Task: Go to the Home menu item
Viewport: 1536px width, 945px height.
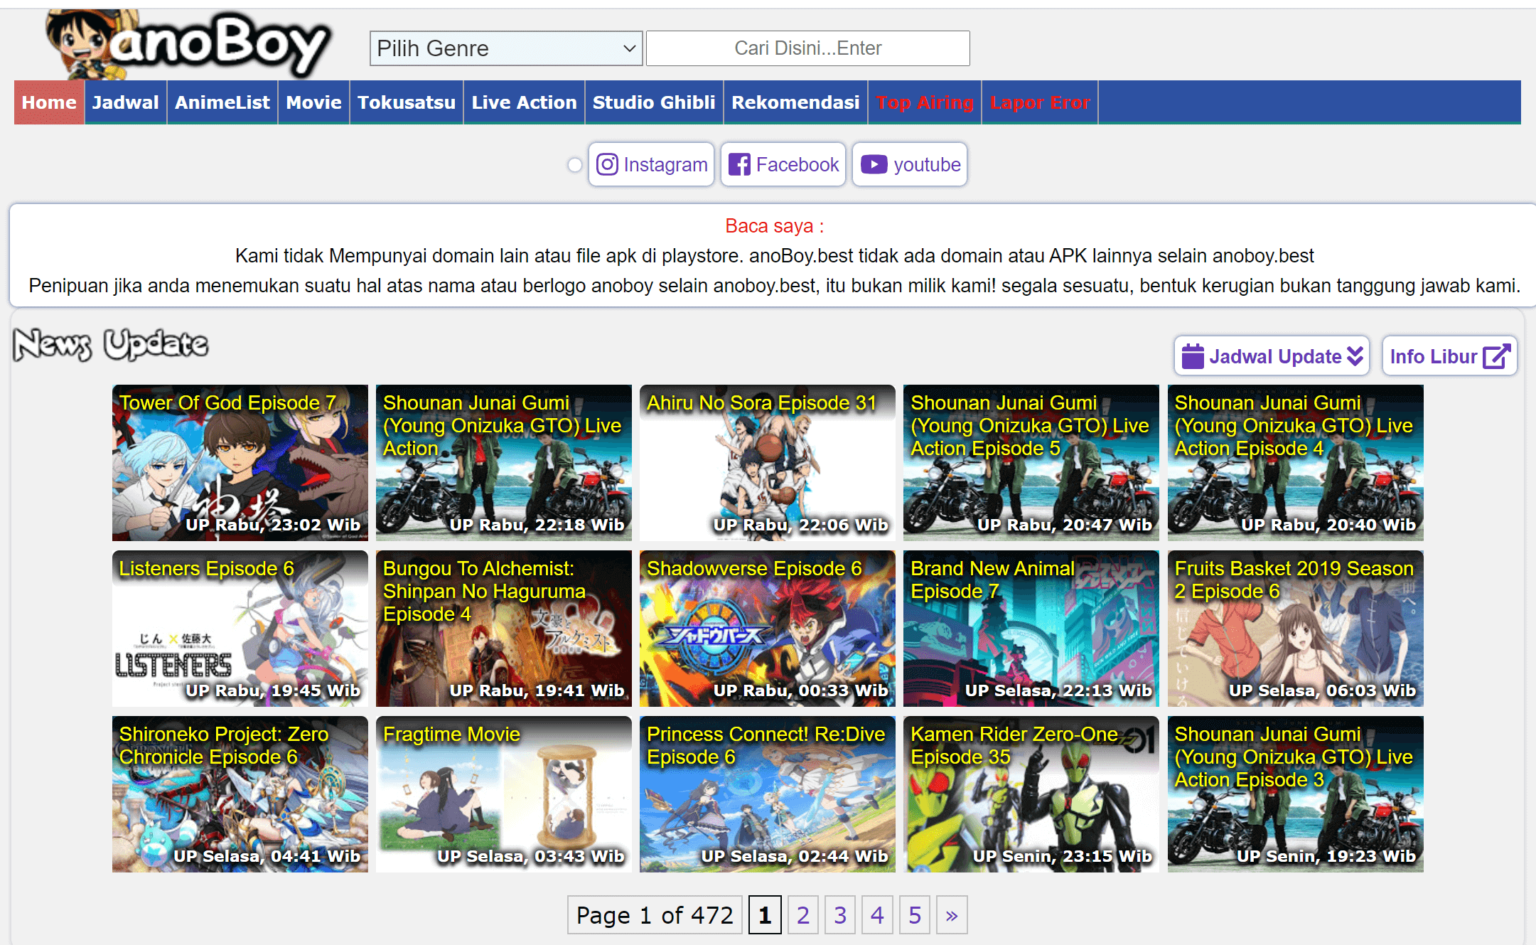Action: [x=49, y=102]
